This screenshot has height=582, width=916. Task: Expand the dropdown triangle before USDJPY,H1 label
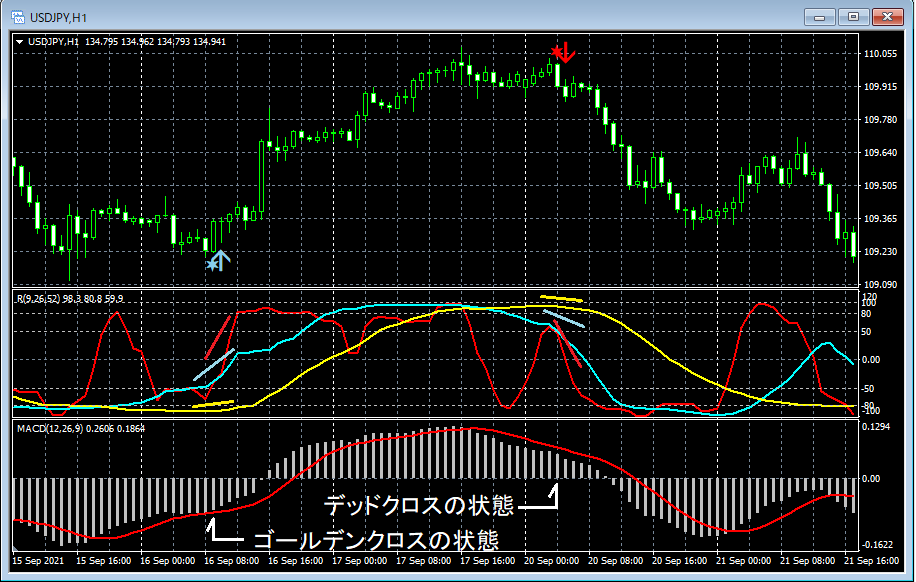point(20,42)
